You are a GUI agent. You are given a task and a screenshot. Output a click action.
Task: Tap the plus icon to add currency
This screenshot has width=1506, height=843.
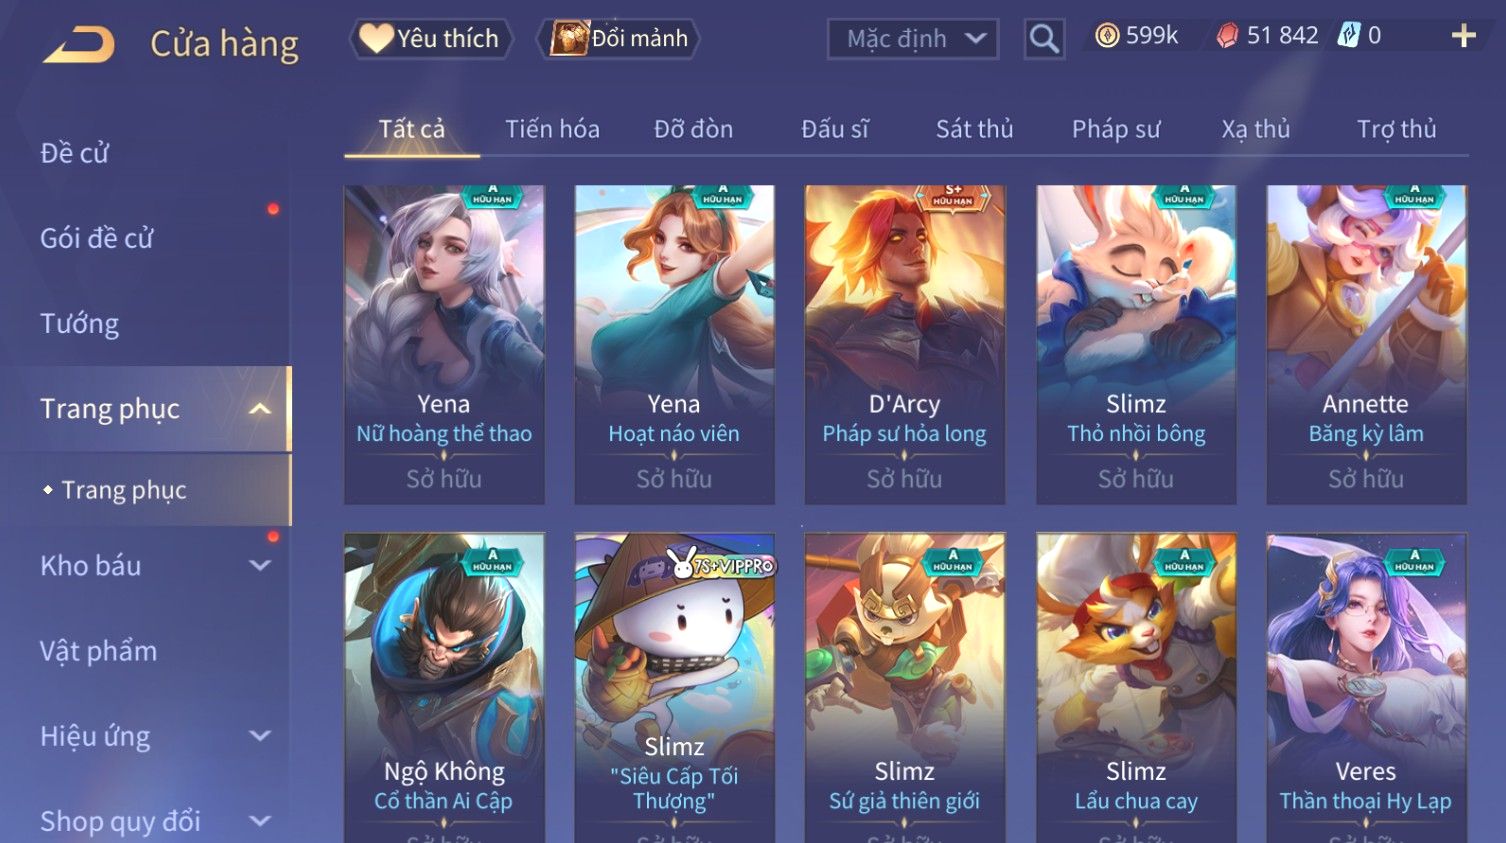[1463, 37]
